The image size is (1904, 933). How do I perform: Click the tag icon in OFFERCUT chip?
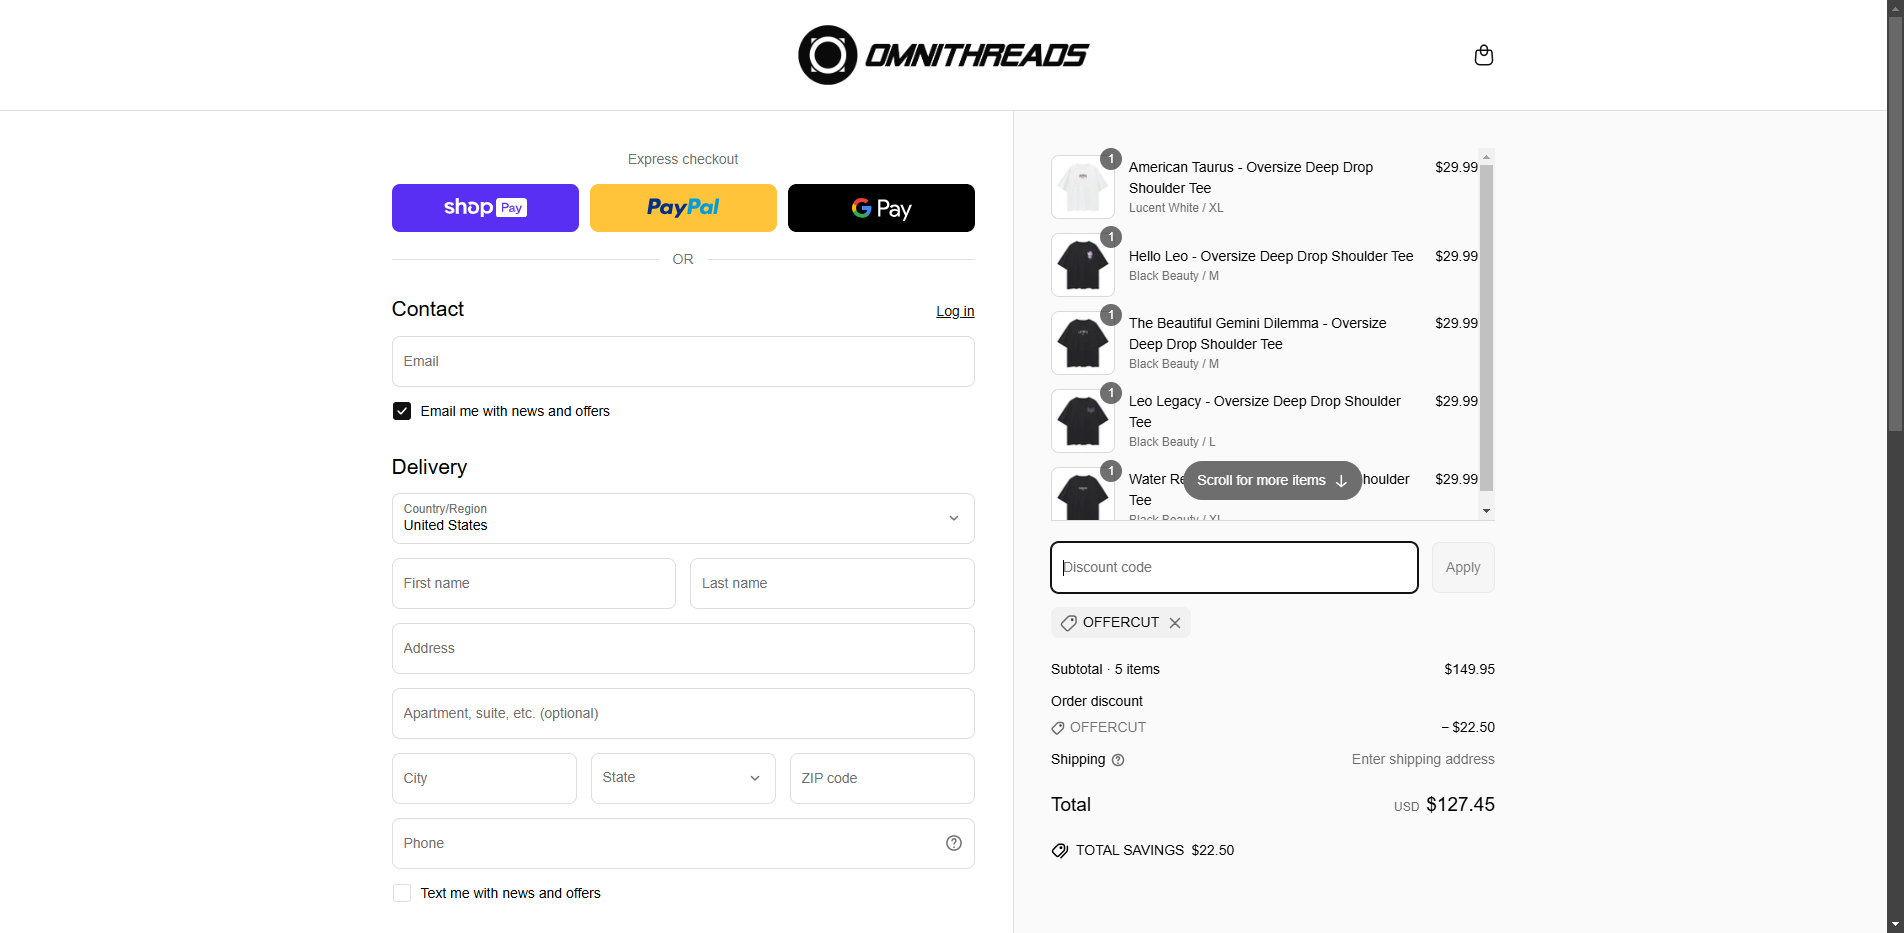tap(1069, 623)
